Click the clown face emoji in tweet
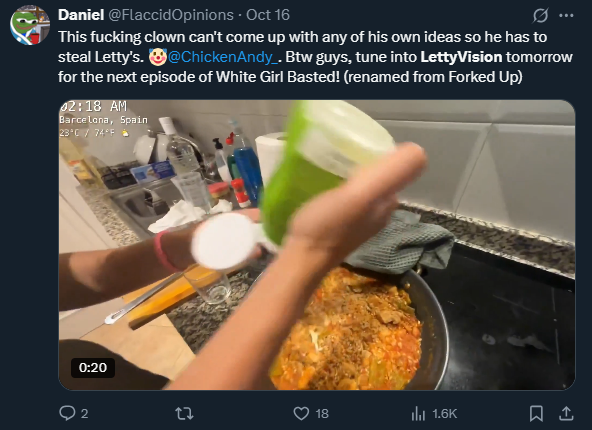This screenshot has width=592, height=430. 157,57
